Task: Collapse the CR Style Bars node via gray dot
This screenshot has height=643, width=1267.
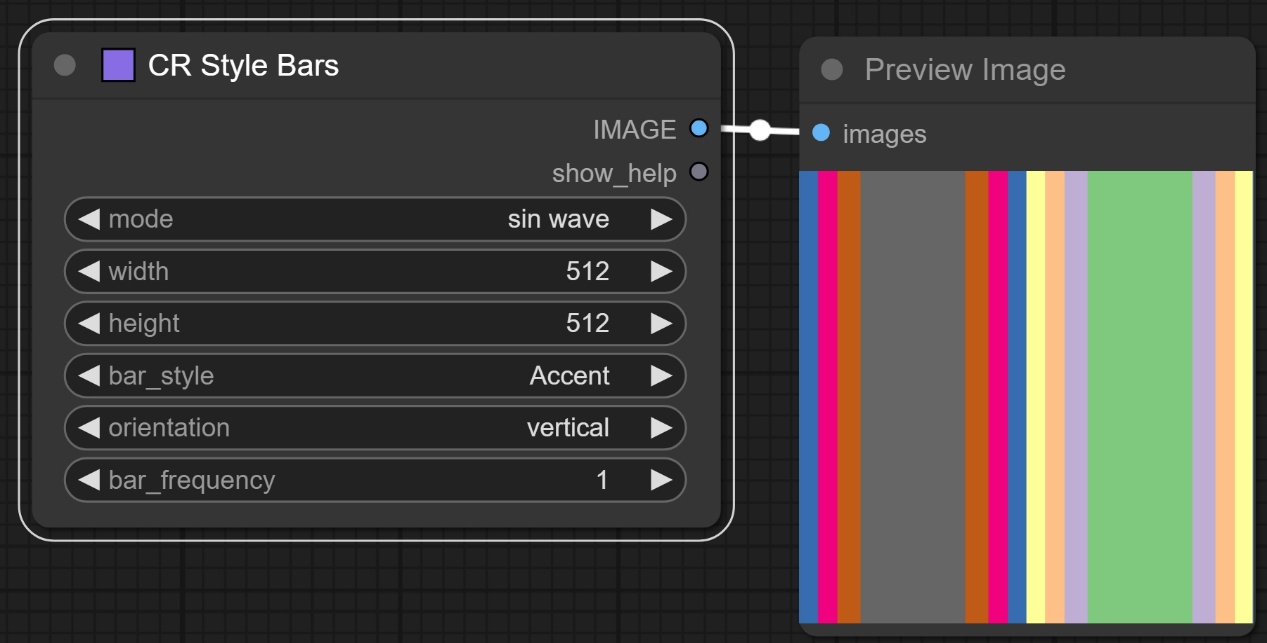Action: [64, 66]
